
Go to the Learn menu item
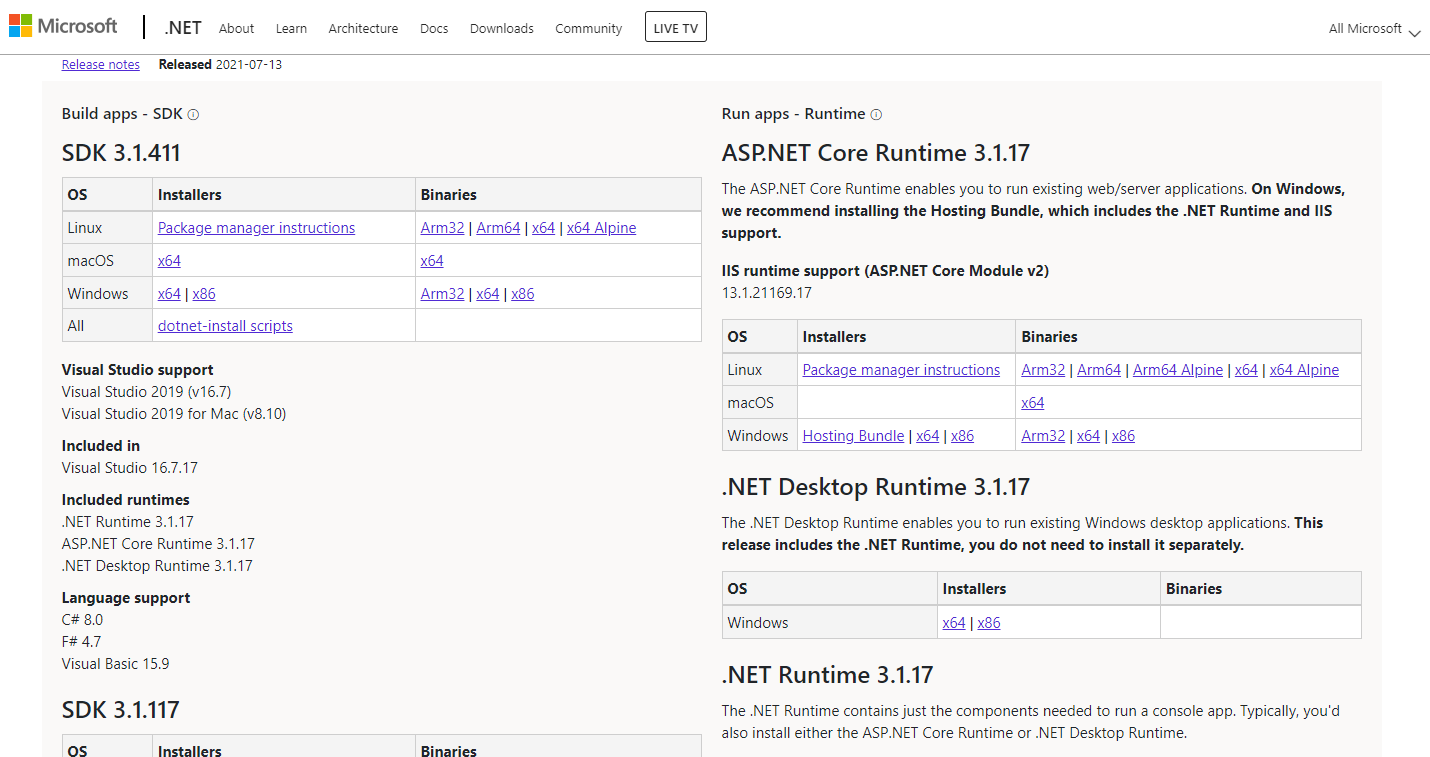pos(291,29)
